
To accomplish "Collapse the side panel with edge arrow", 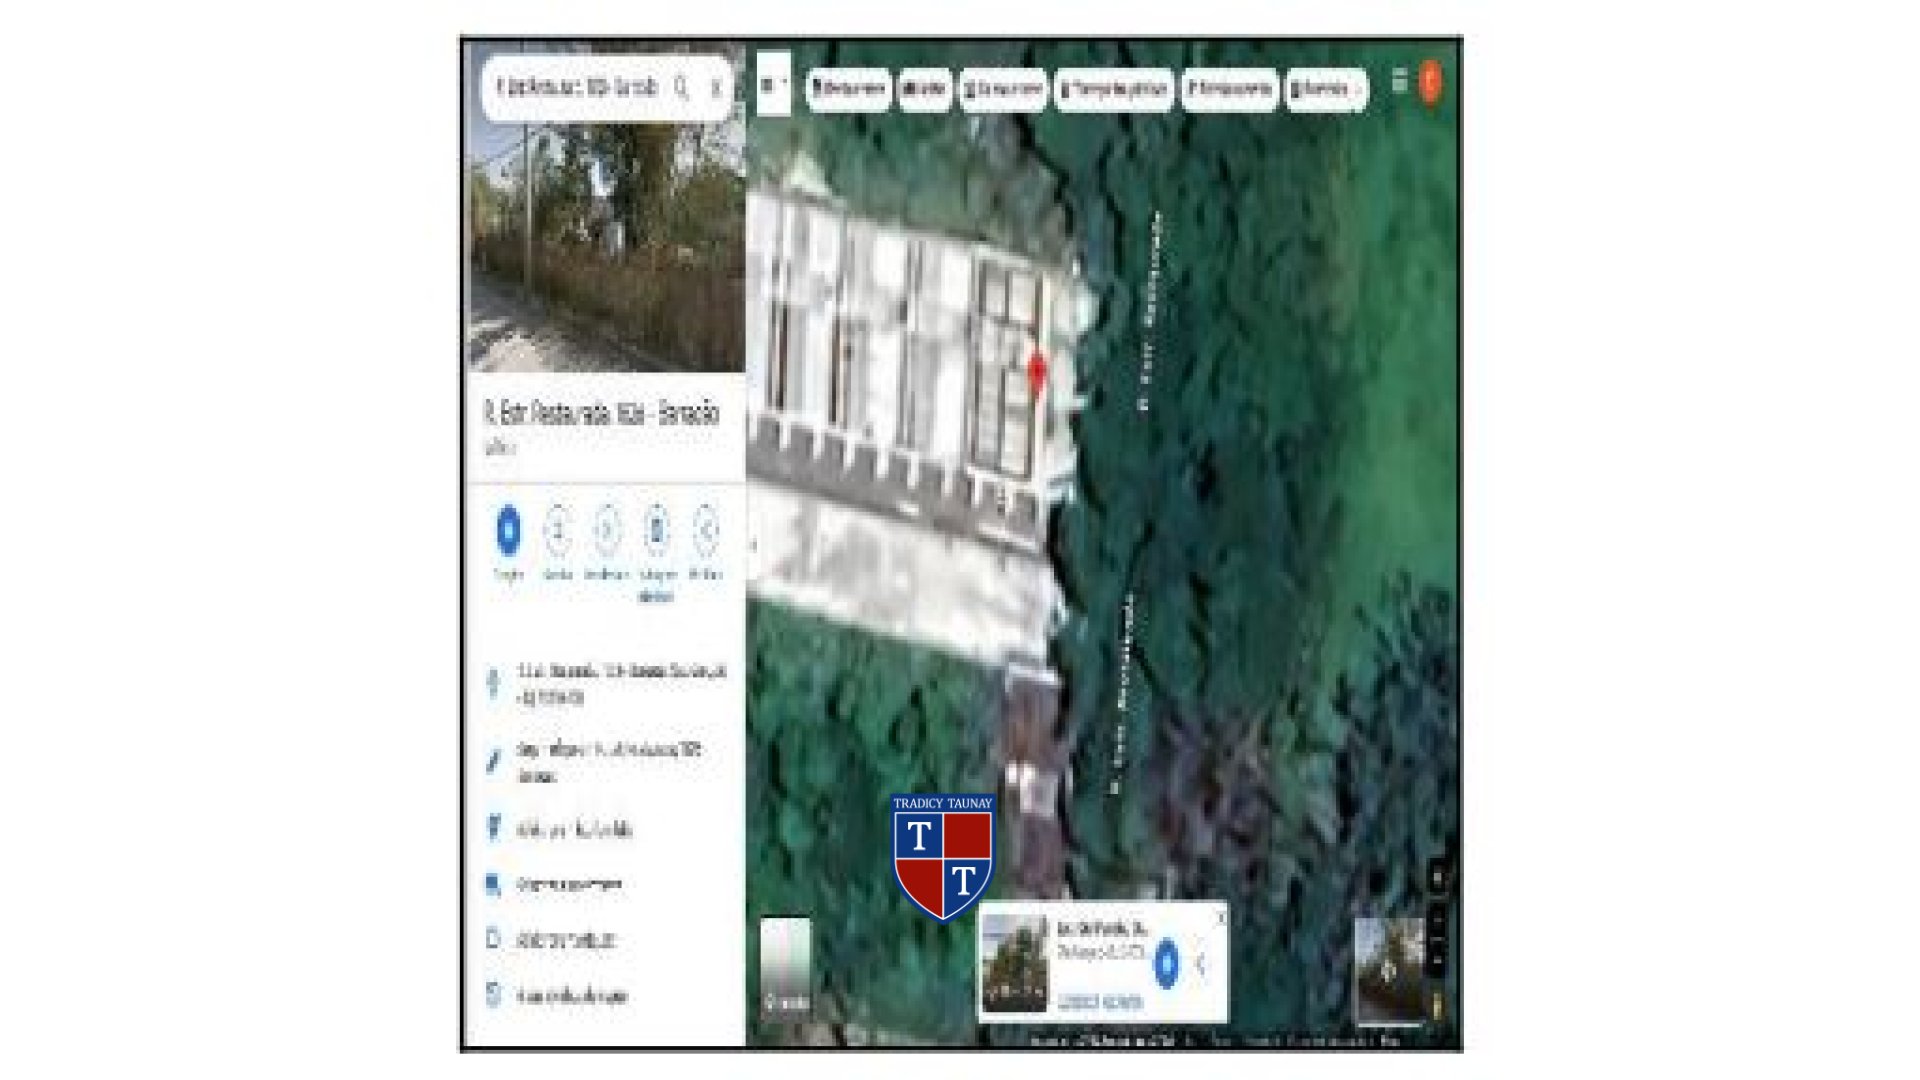I will point(753,545).
